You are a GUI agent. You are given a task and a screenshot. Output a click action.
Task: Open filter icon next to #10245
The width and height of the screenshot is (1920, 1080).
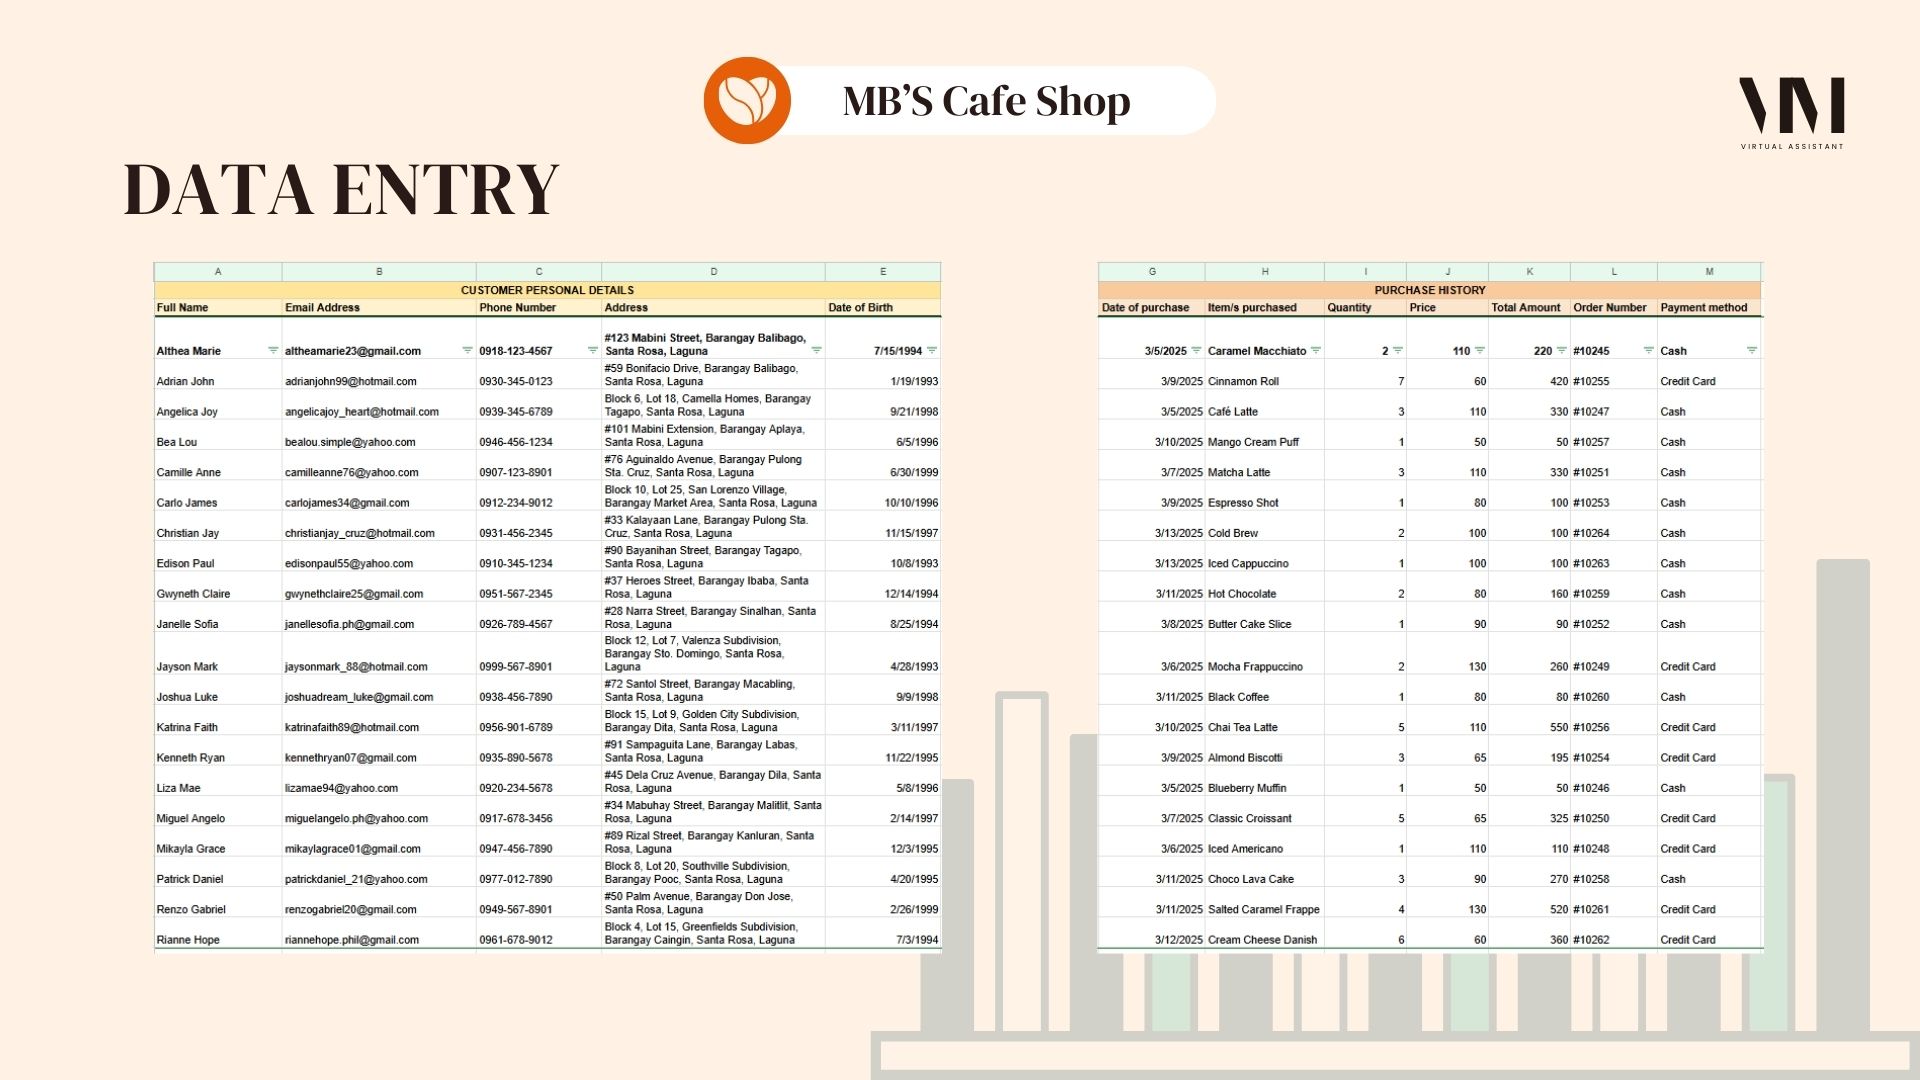tap(1648, 351)
